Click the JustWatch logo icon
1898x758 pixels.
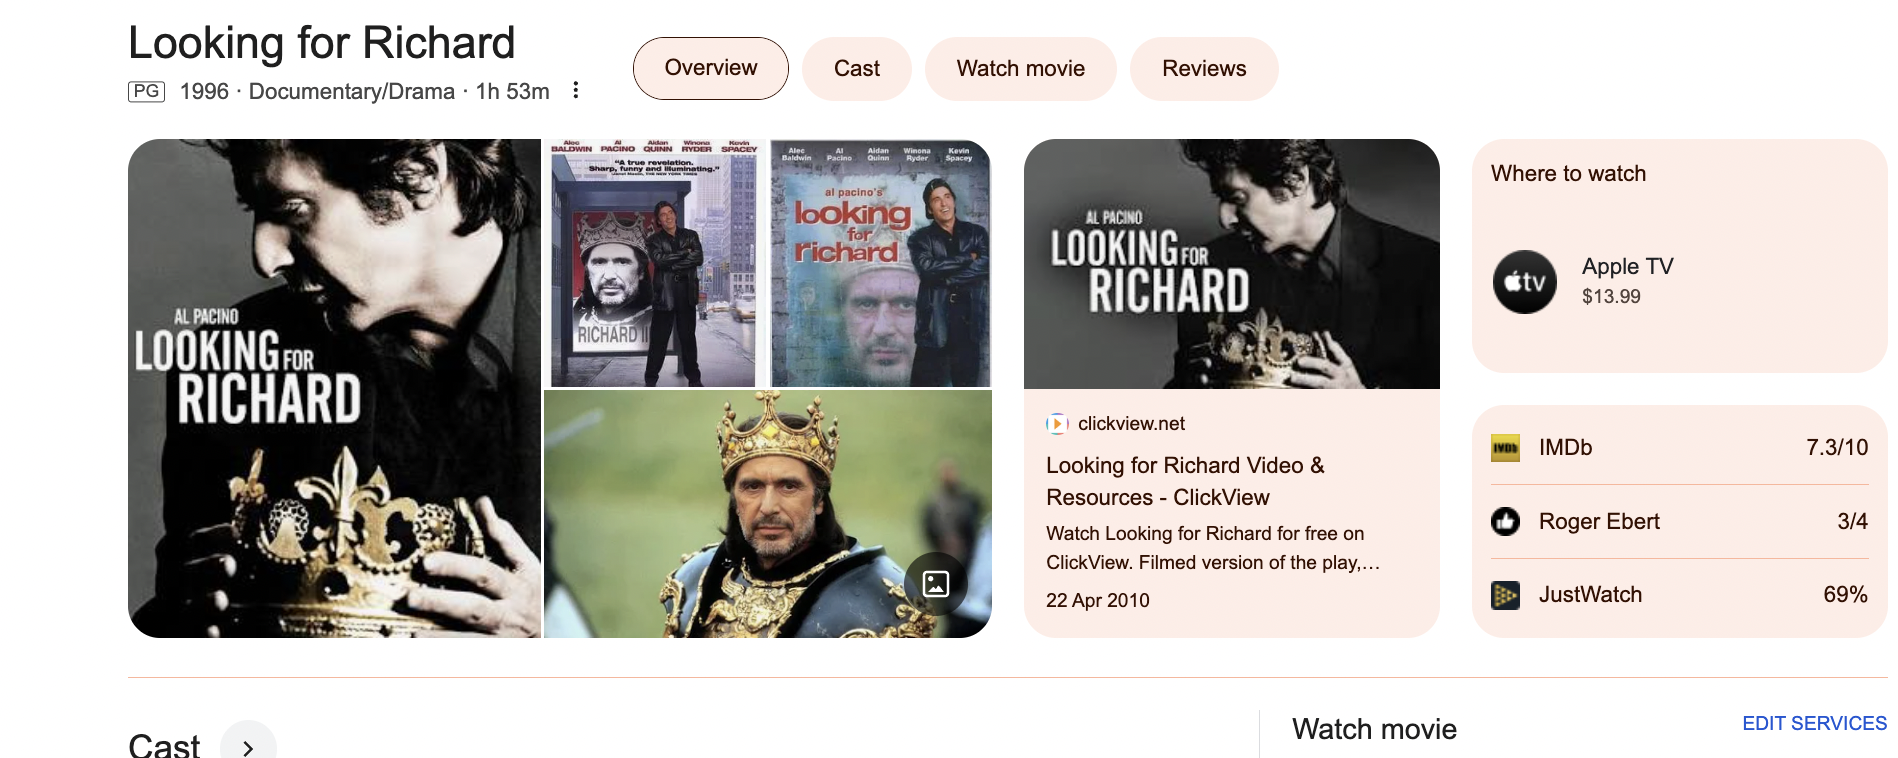pyautogui.click(x=1505, y=595)
